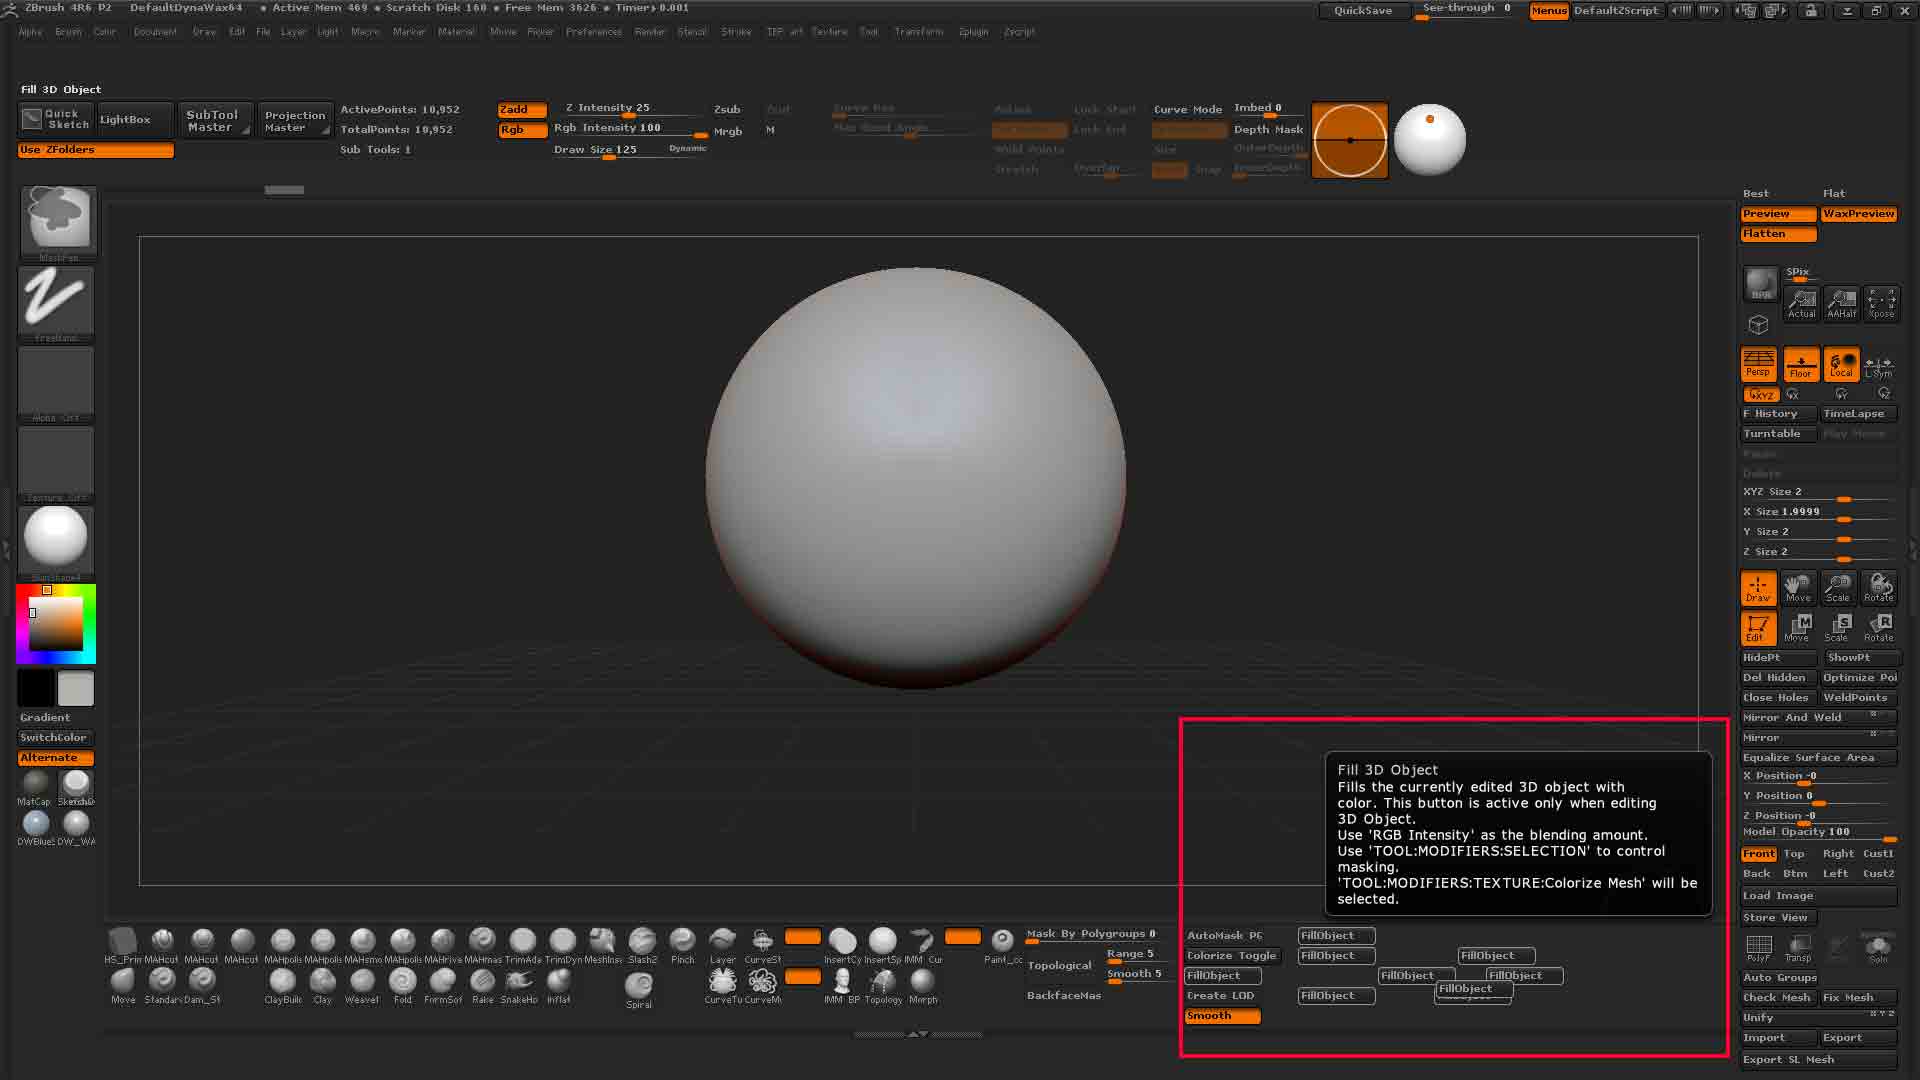The image size is (1920, 1080).
Task: Open the Document menu
Action: (x=155, y=32)
